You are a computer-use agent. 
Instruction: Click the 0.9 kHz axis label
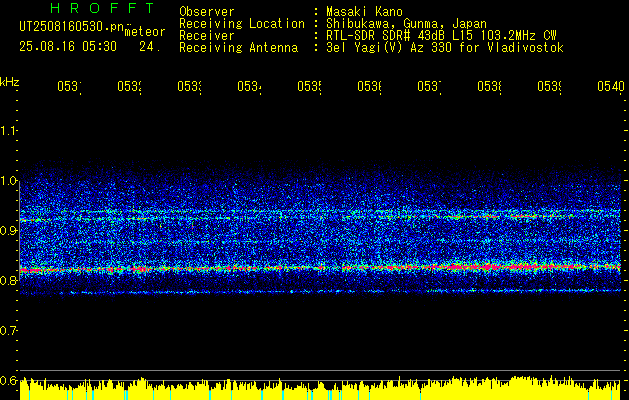click(8, 230)
